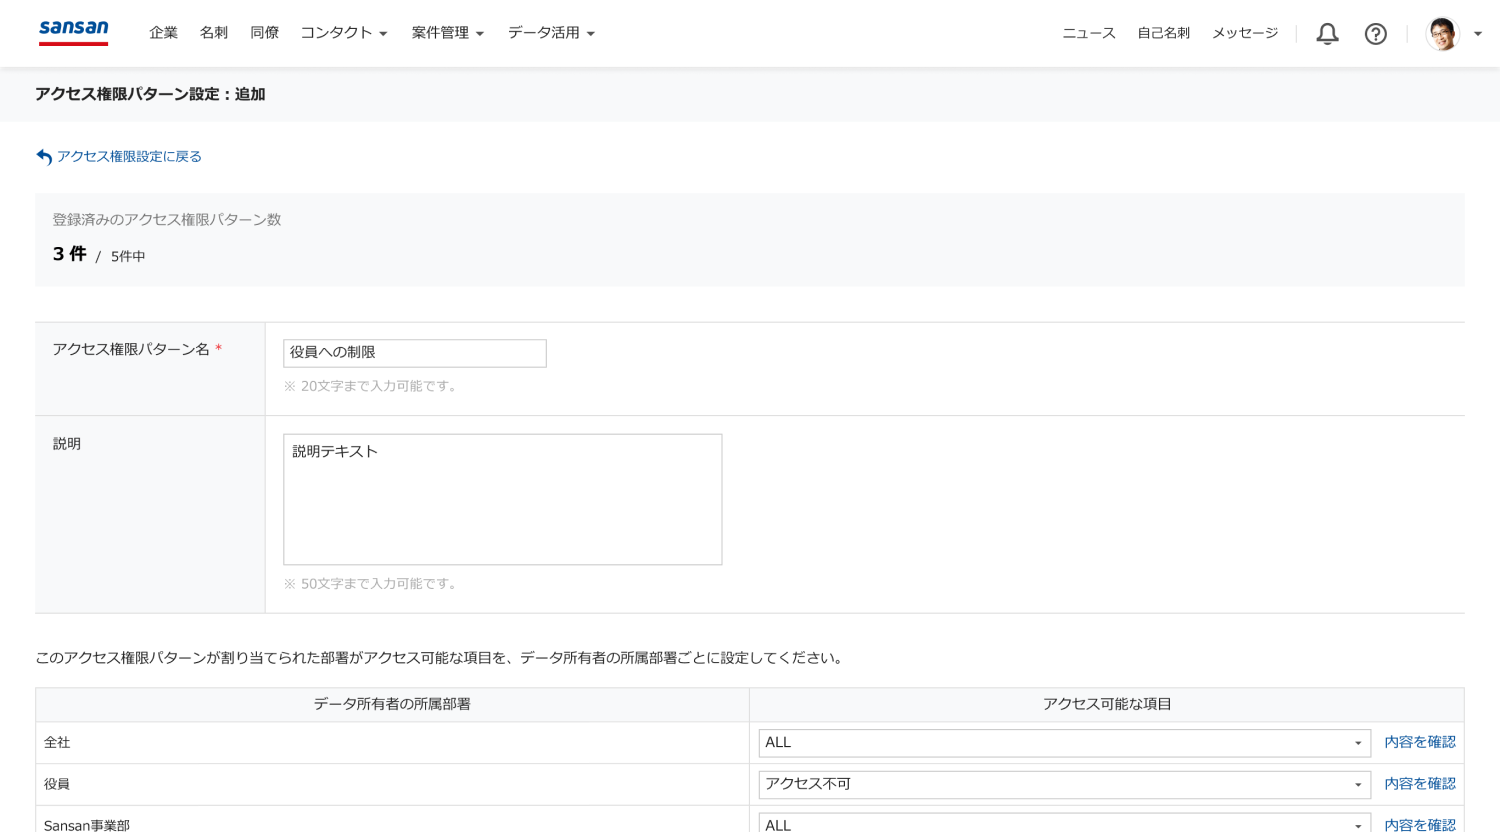Click the アクセス権限パターン名 text field

click(x=414, y=353)
